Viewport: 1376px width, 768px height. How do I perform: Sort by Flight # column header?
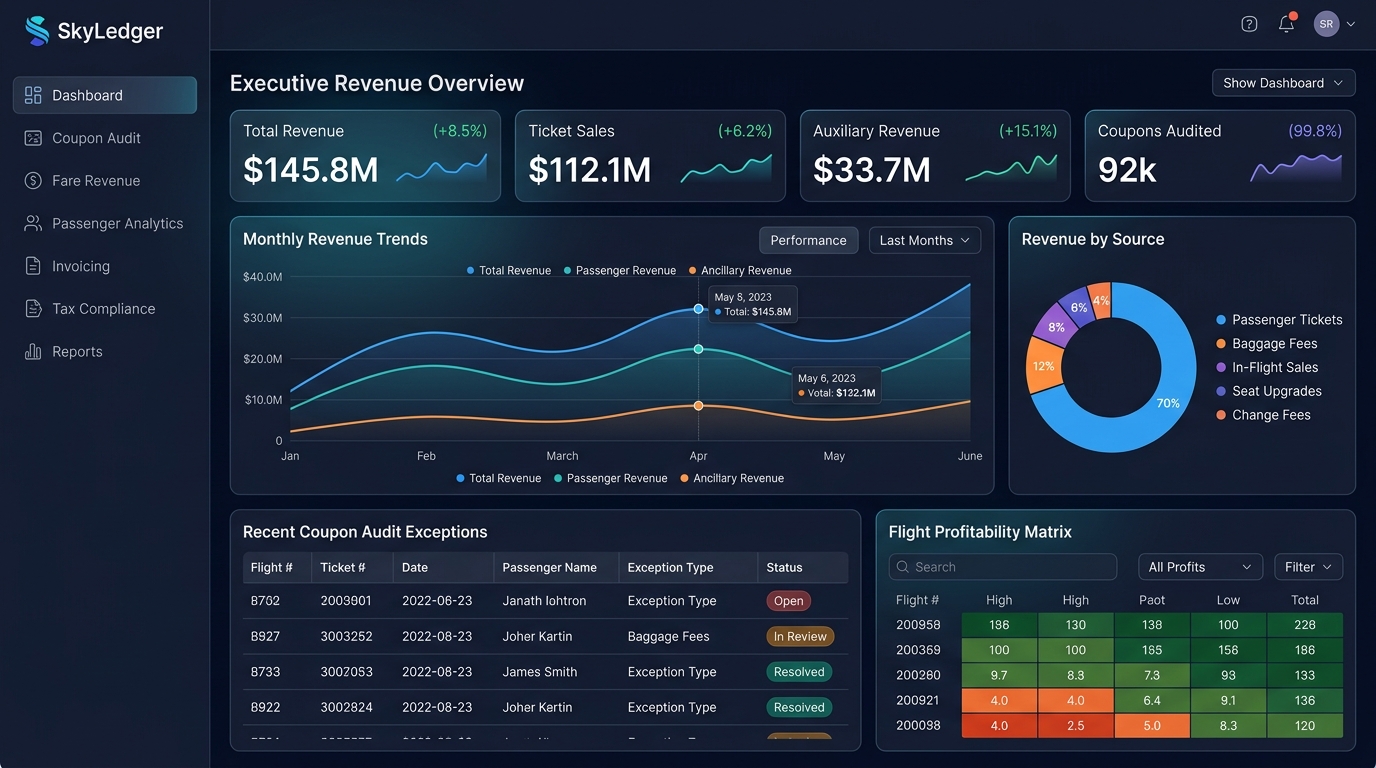pyautogui.click(x=272, y=567)
